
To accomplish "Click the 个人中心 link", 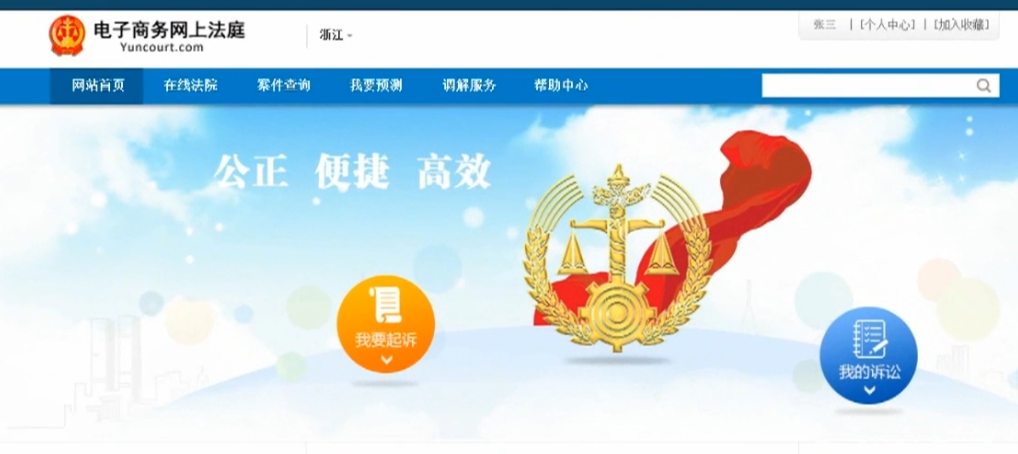I will (x=888, y=25).
